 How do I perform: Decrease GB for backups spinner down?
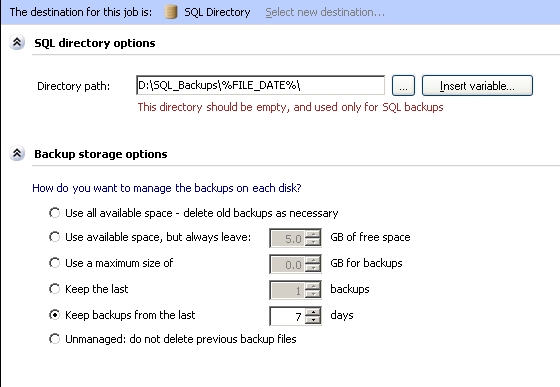click(x=313, y=268)
